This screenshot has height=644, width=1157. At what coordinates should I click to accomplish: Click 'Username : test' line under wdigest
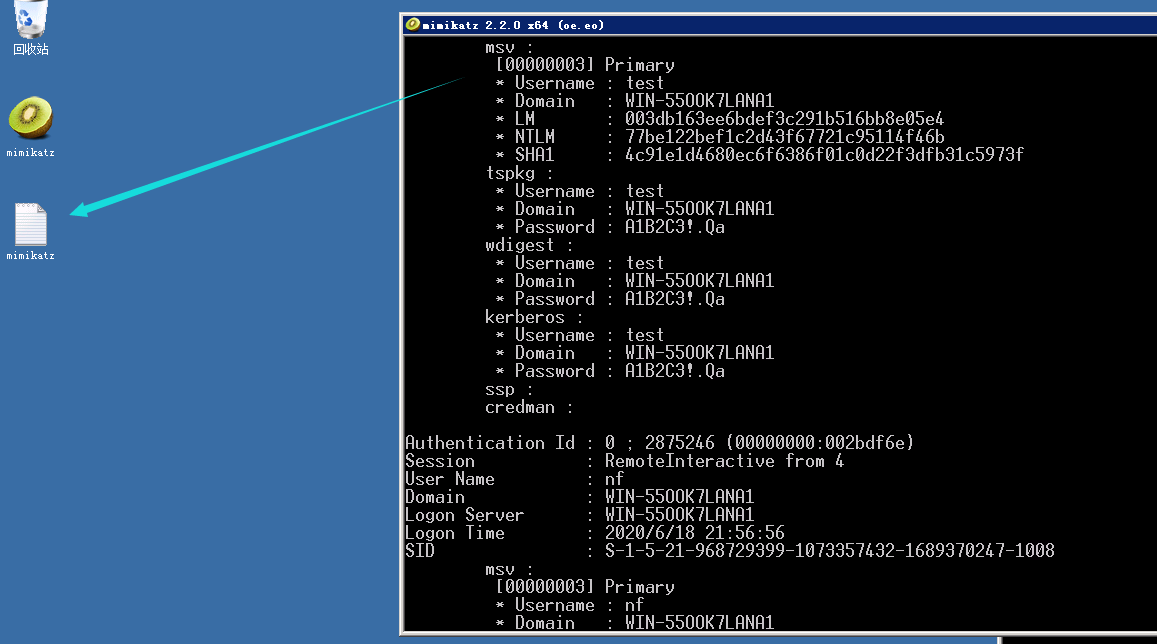pos(580,263)
